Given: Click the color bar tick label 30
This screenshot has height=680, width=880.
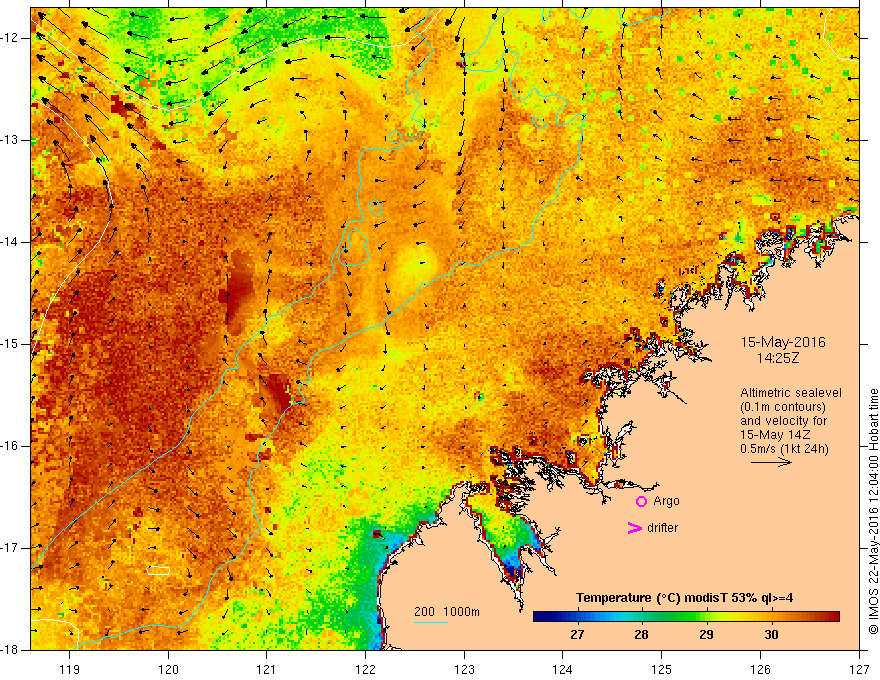Looking at the screenshot, I should tap(772, 635).
